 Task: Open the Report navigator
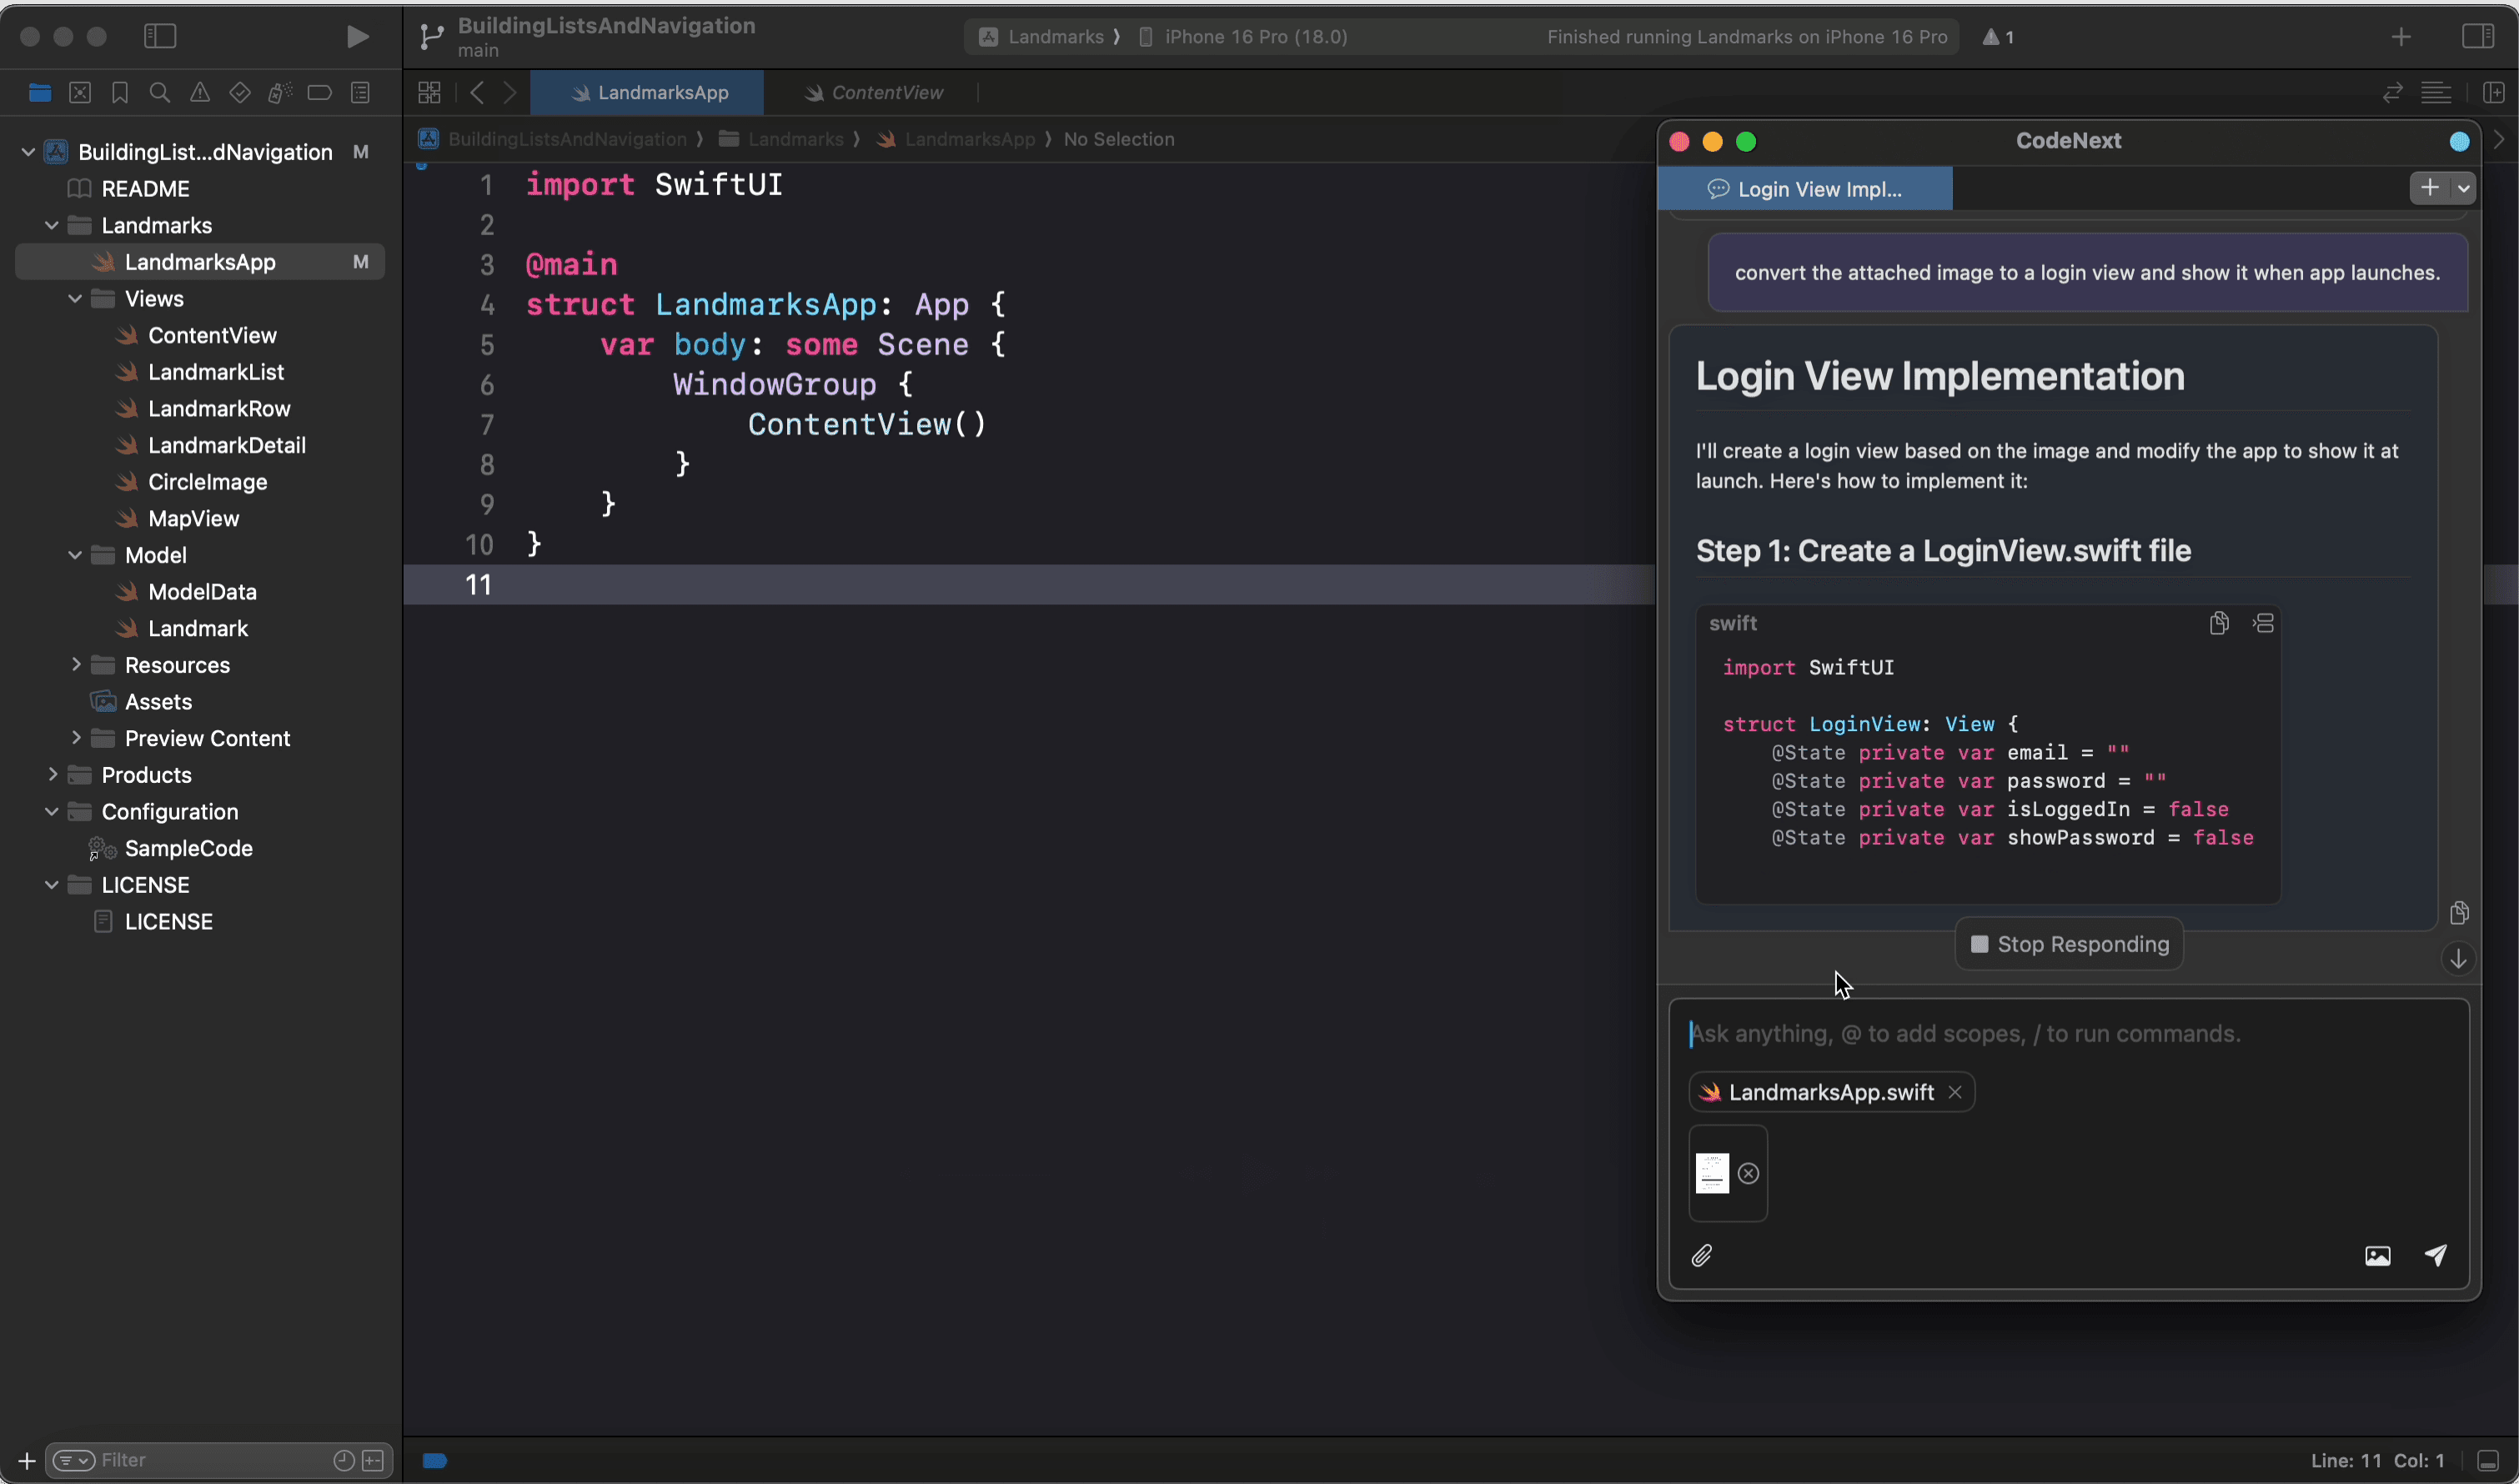click(361, 93)
